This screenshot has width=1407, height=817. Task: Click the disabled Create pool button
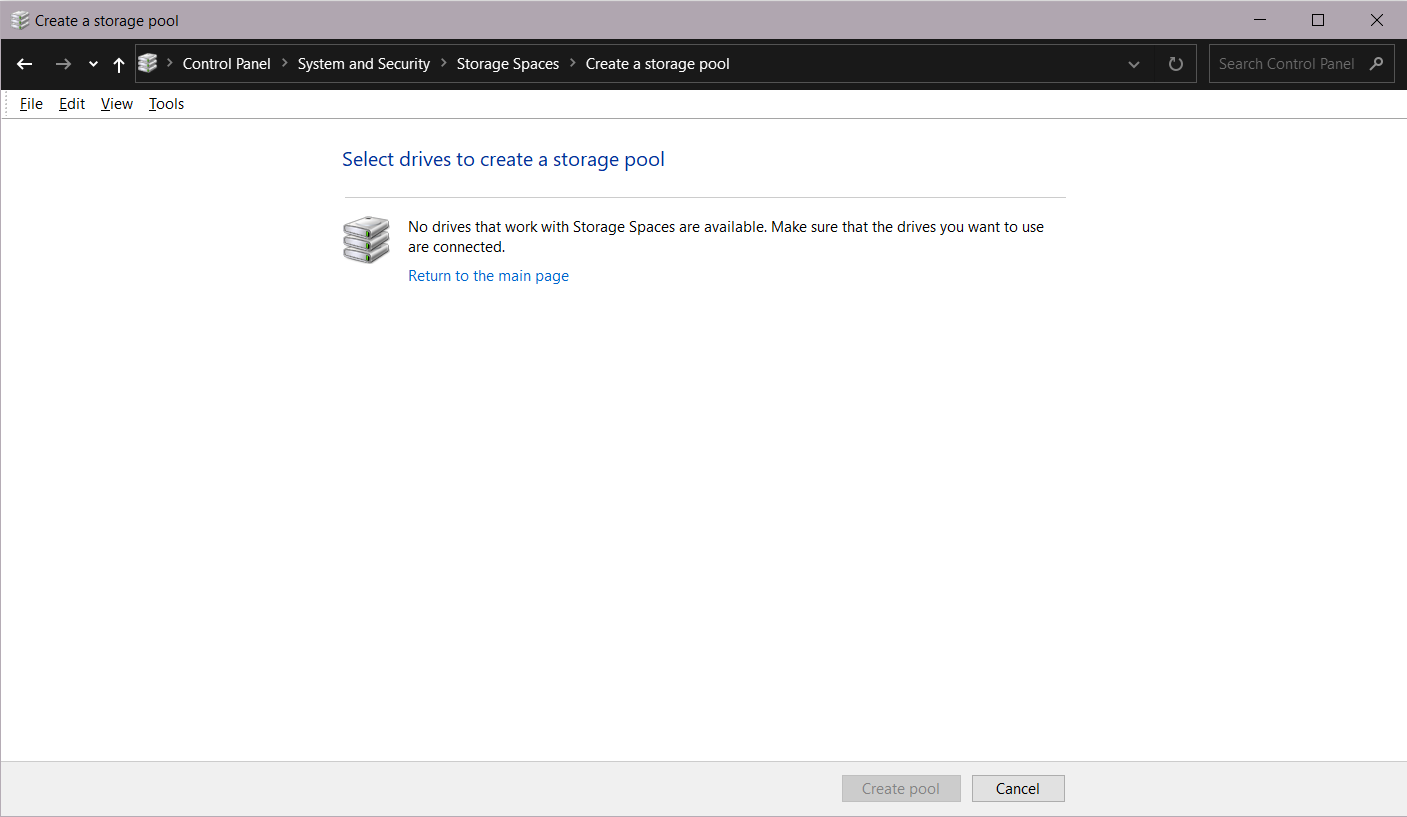(x=901, y=789)
